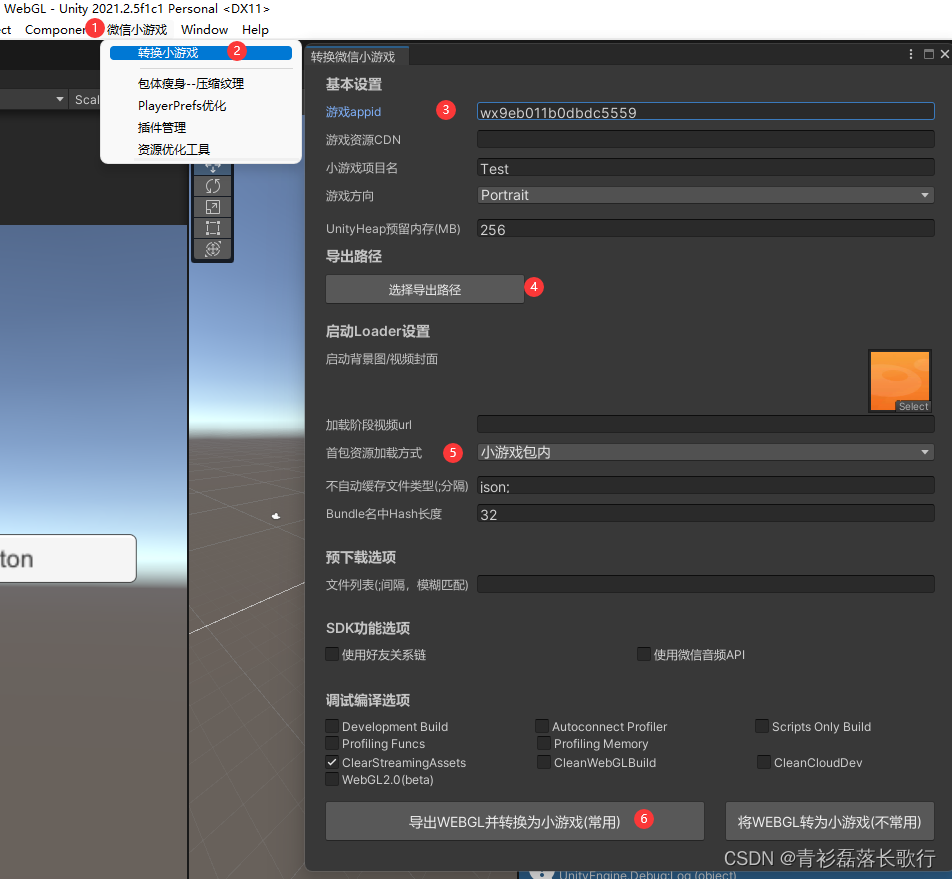
Task: Close the 转换微信小游戏 panel
Action: (x=945, y=54)
